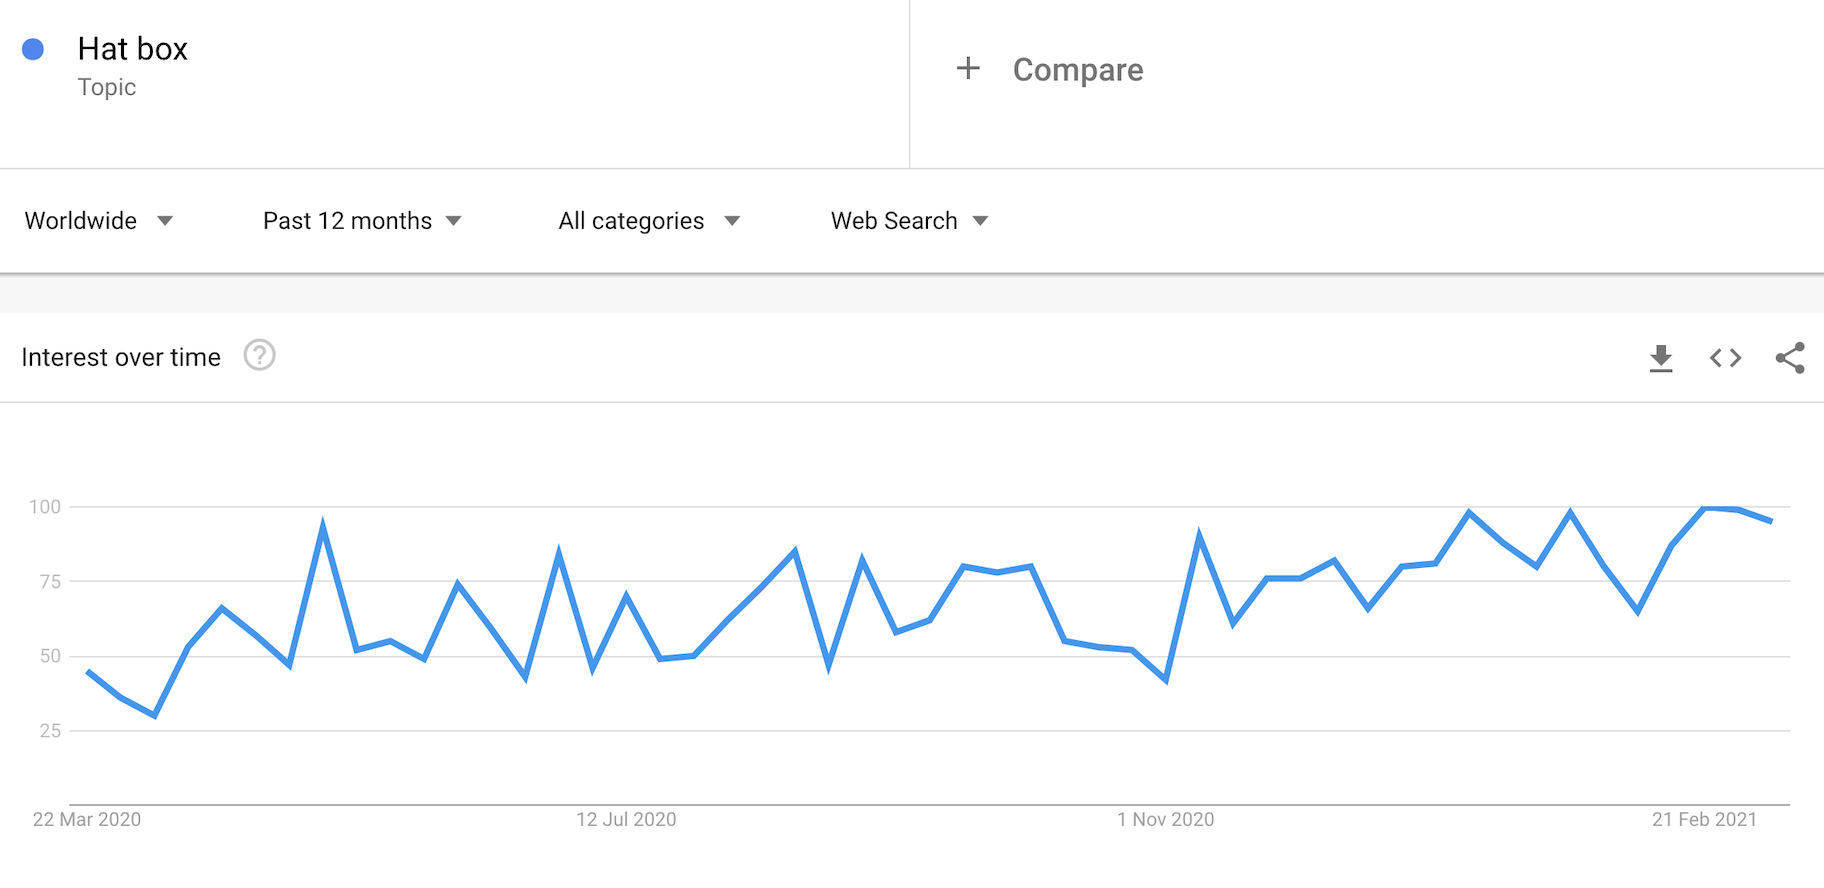The width and height of the screenshot is (1824, 888).
Task: Click the 25 value on the y-axis
Action: (x=50, y=731)
